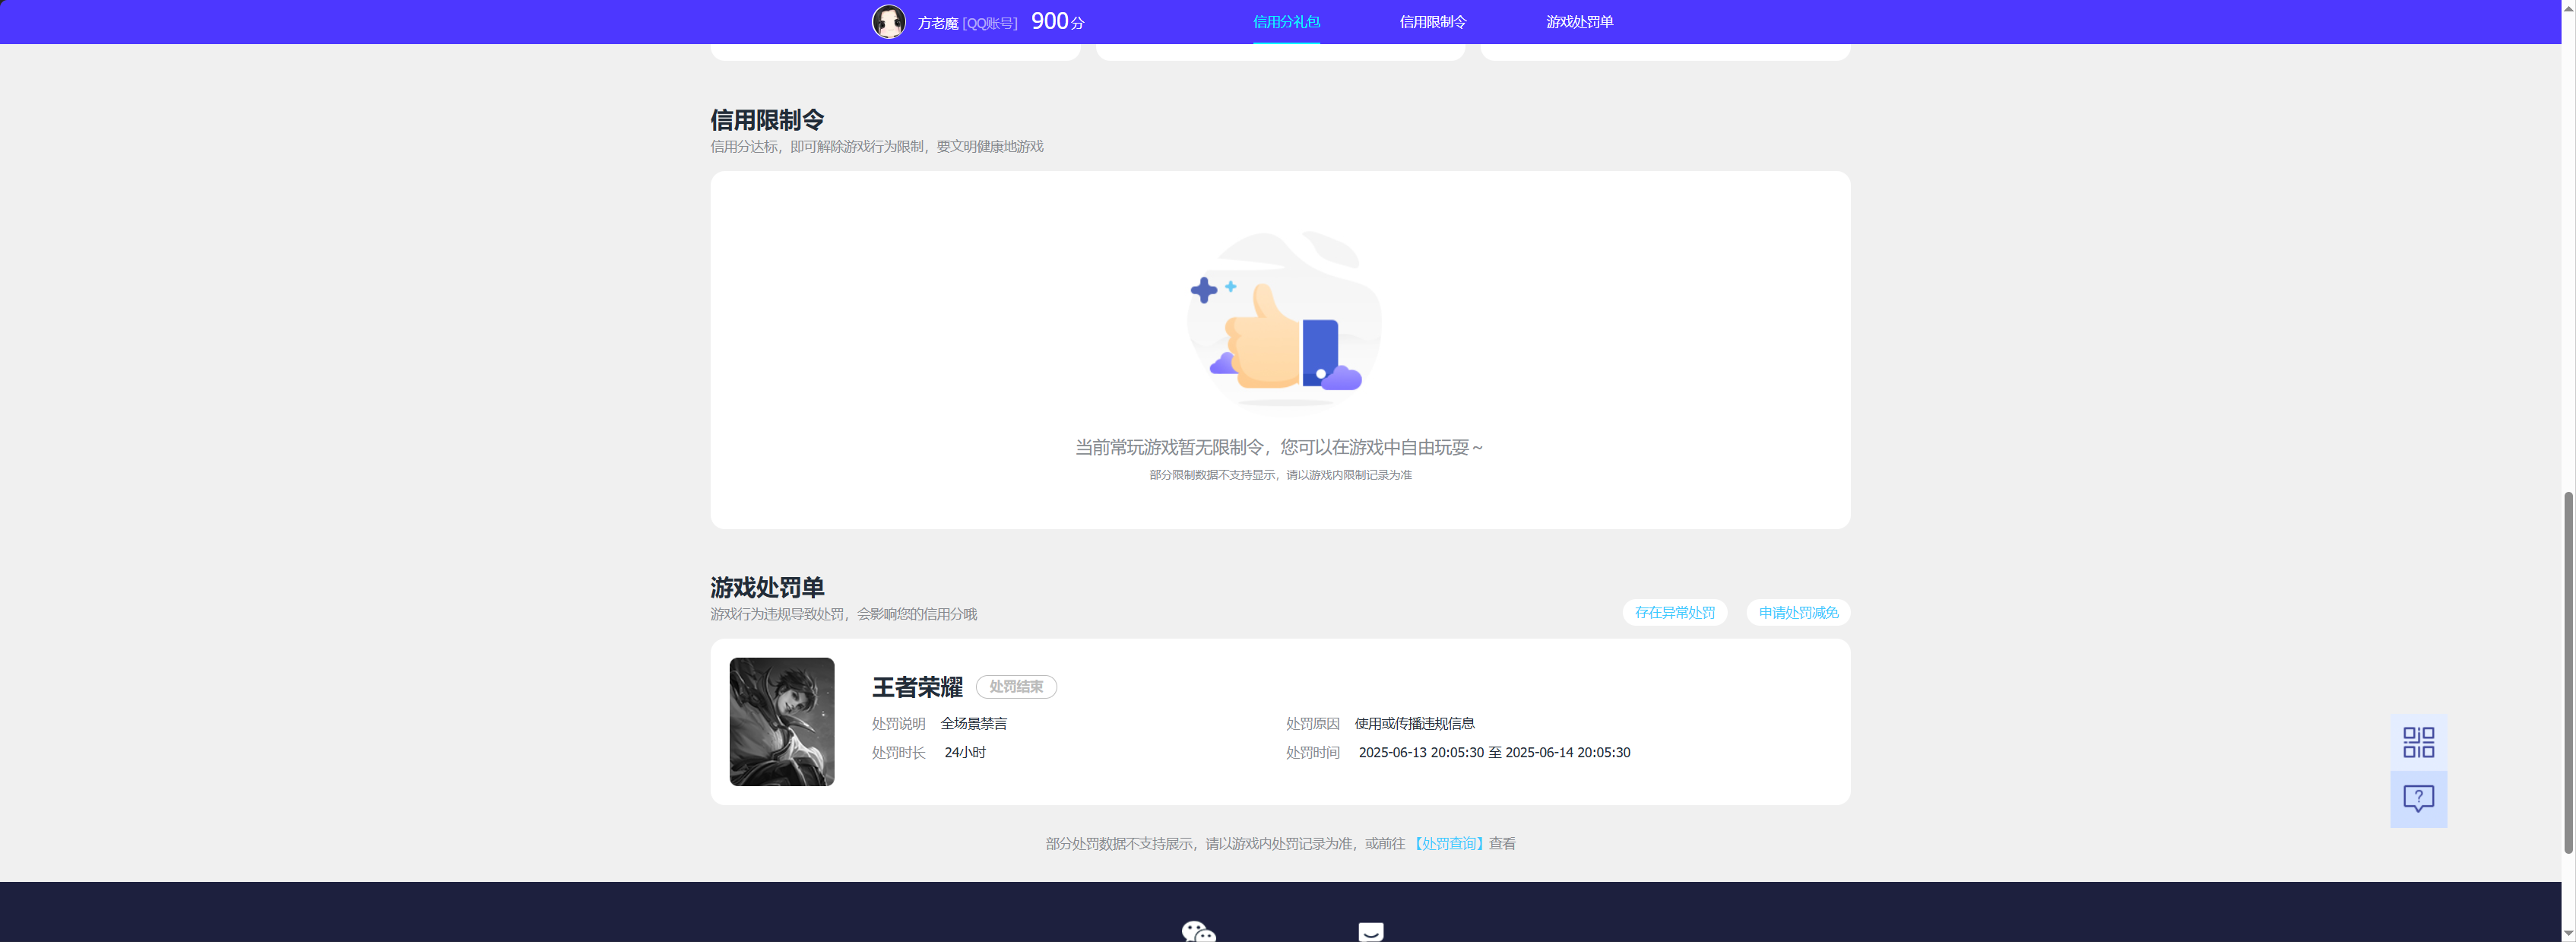
Task: Click the 处罚结束 status badge
Action: tap(1016, 687)
